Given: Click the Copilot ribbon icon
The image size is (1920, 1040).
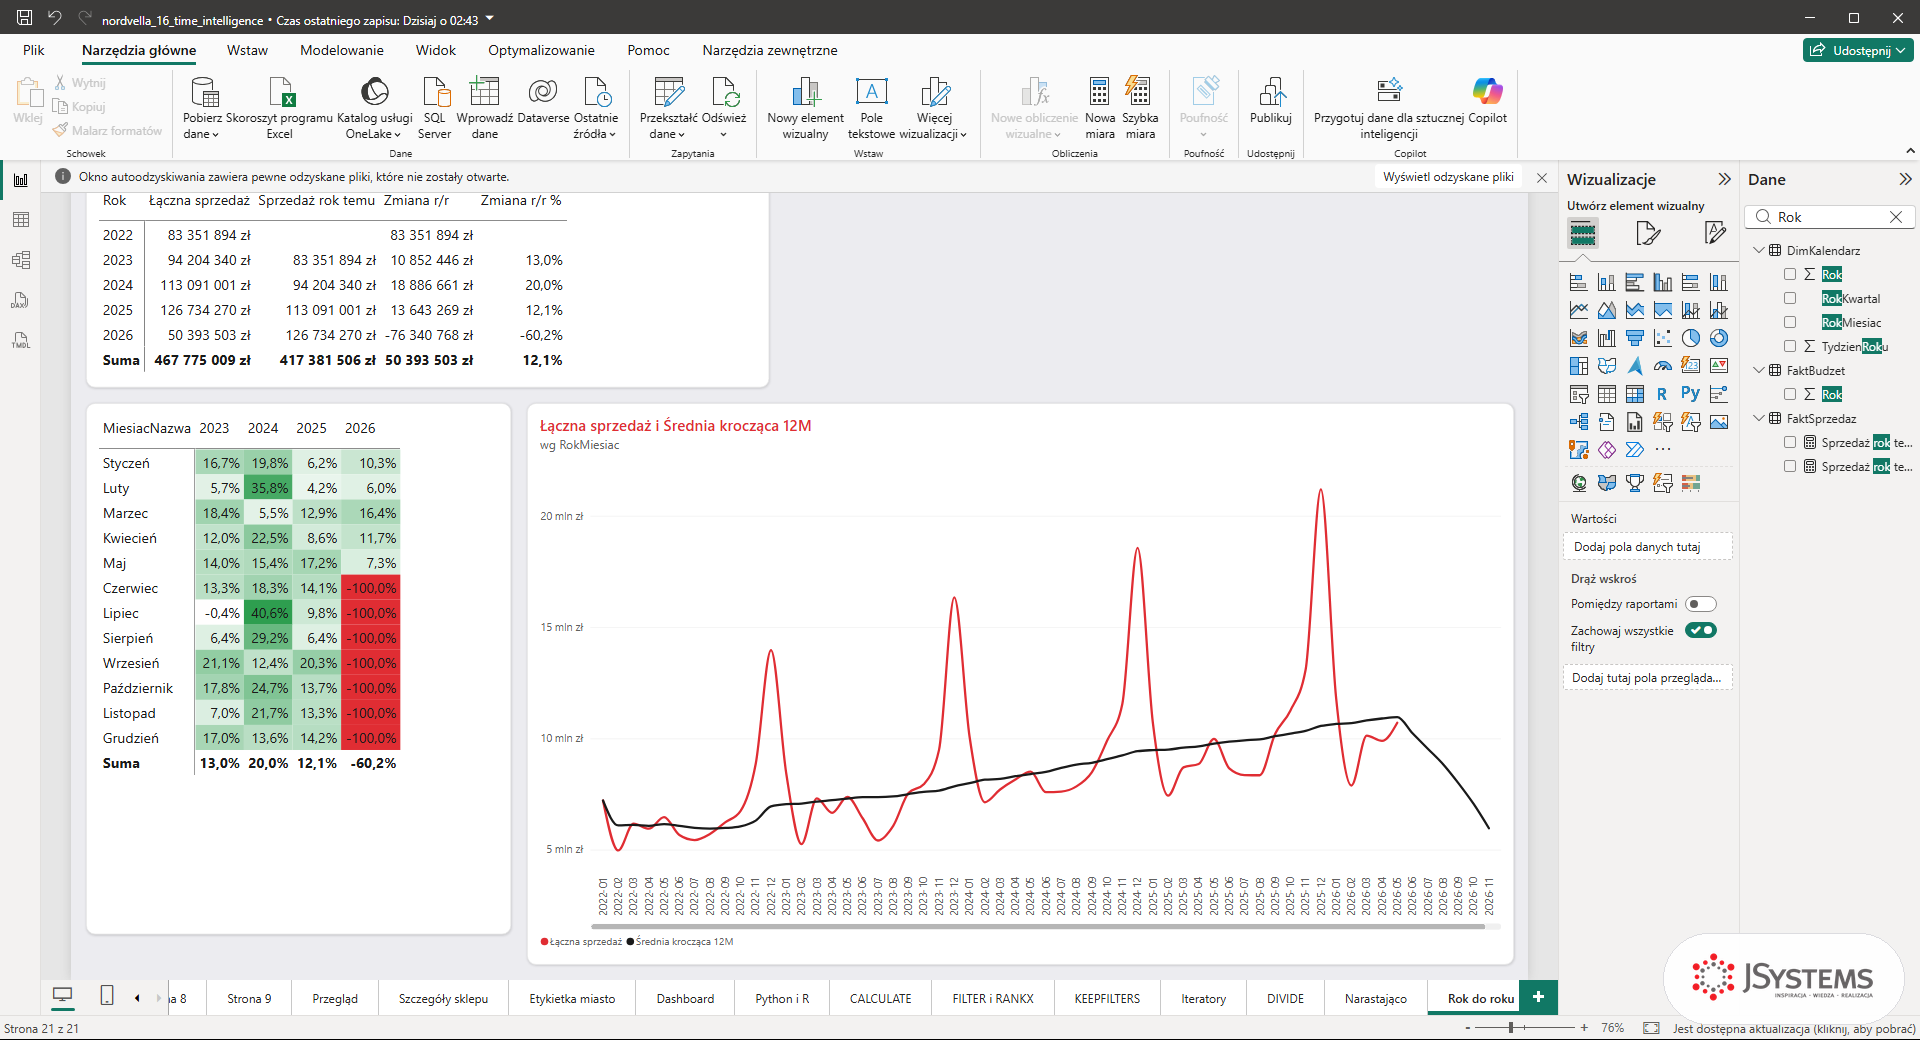Looking at the screenshot, I should click(x=1487, y=100).
